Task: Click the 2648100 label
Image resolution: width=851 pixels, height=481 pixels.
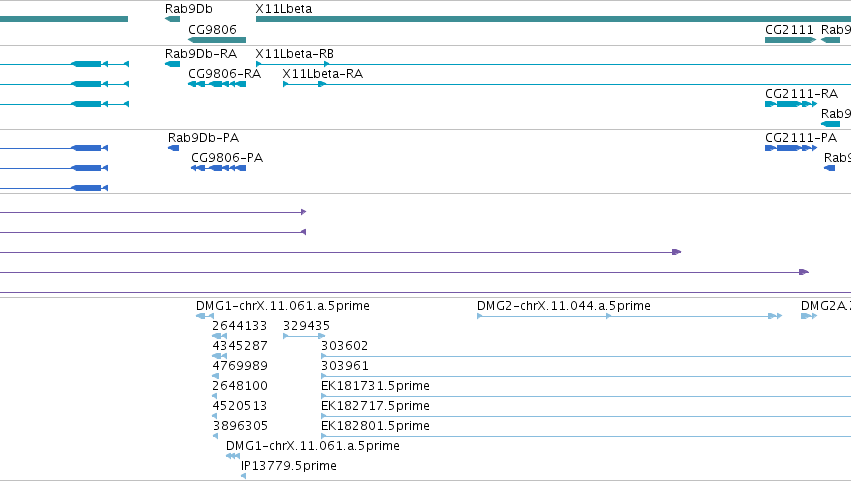Action: 239,385
